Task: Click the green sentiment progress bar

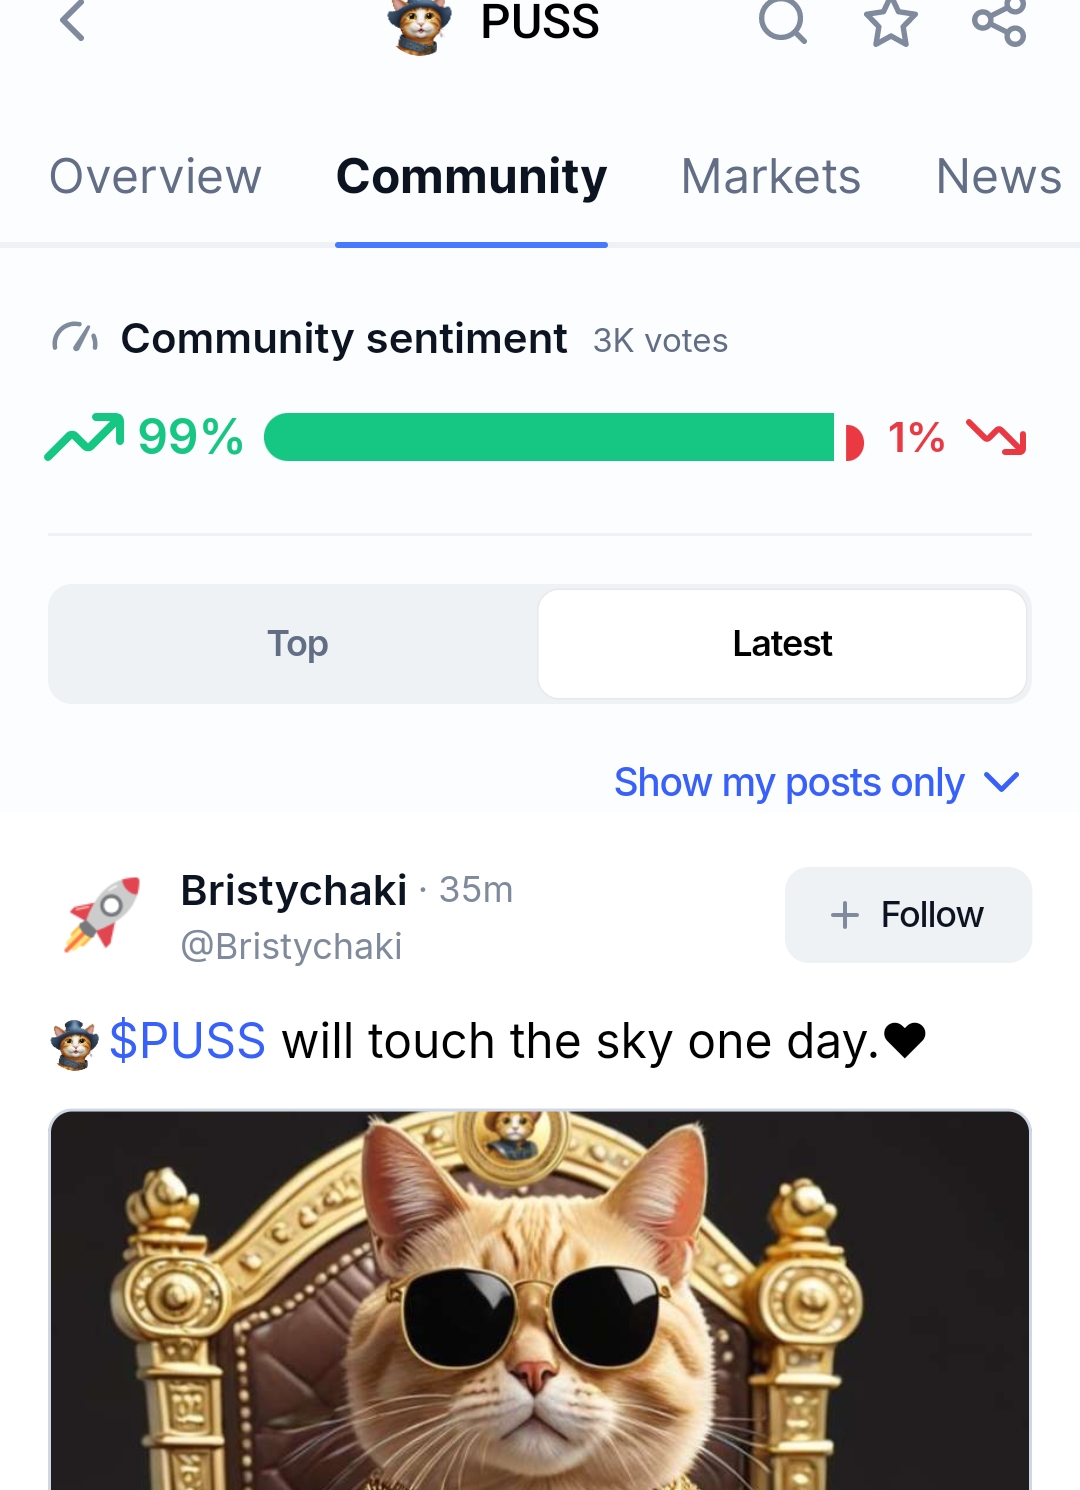Action: tap(548, 437)
